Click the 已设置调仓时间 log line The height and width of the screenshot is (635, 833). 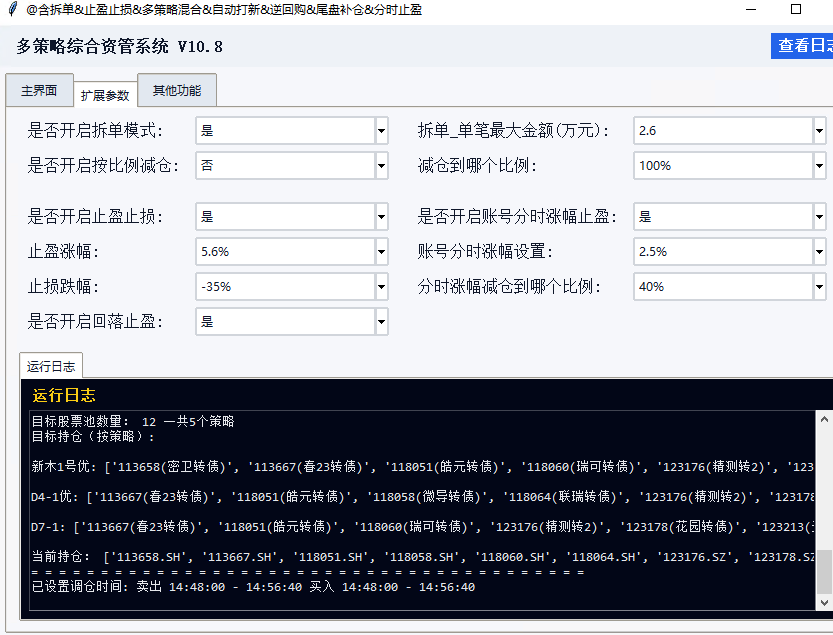[x=253, y=587]
